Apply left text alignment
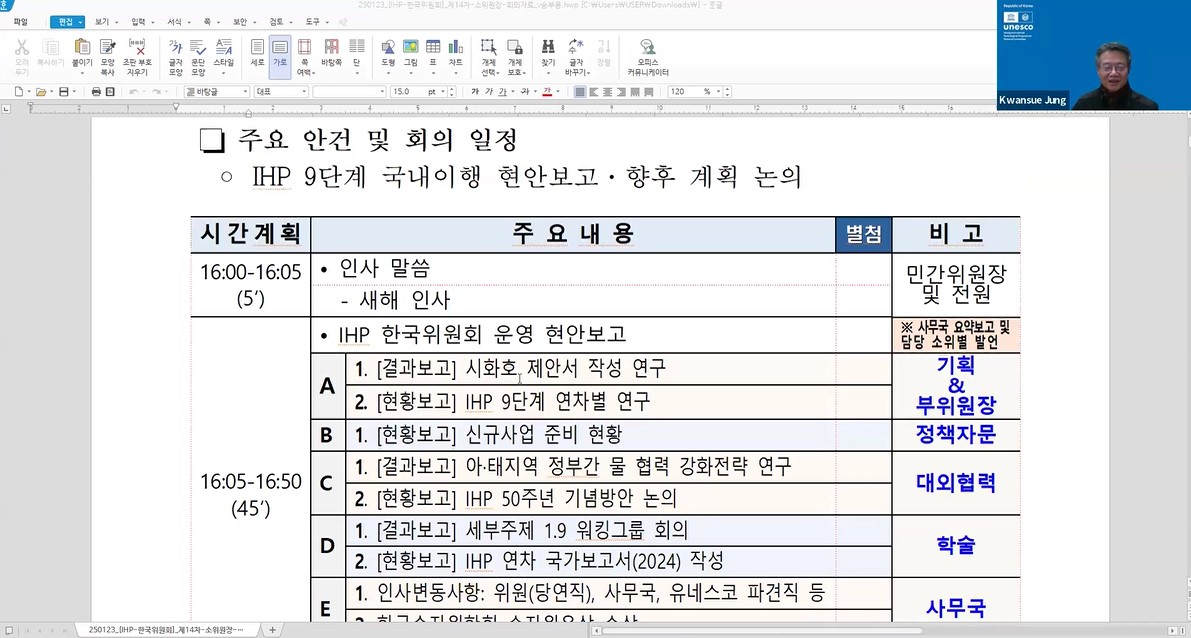This screenshot has height=638, width=1191. 592,92
